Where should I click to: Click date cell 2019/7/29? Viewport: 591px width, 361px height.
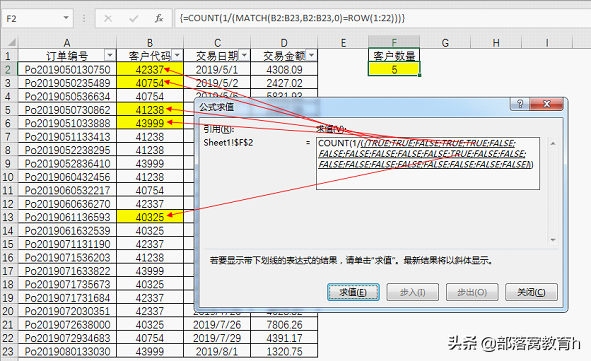pos(217,338)
